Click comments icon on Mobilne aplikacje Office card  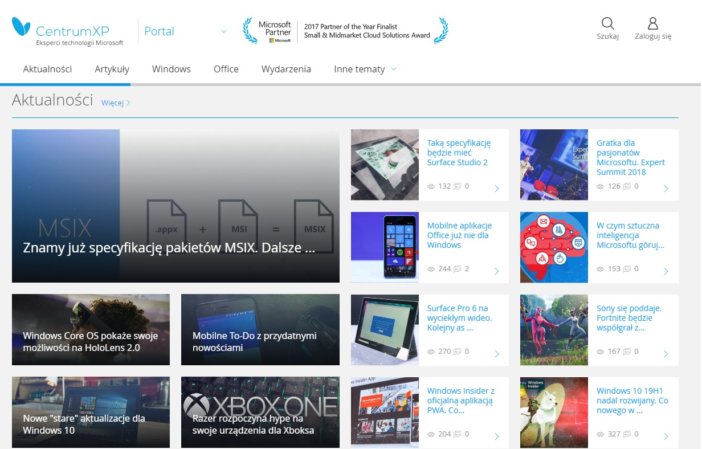coord(457,269)
